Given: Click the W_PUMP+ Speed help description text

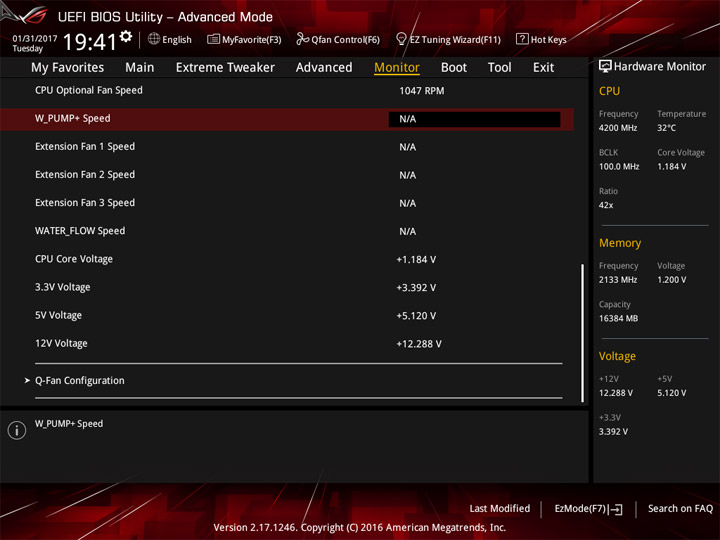Looking at the screenshot, I should point(69,423).
